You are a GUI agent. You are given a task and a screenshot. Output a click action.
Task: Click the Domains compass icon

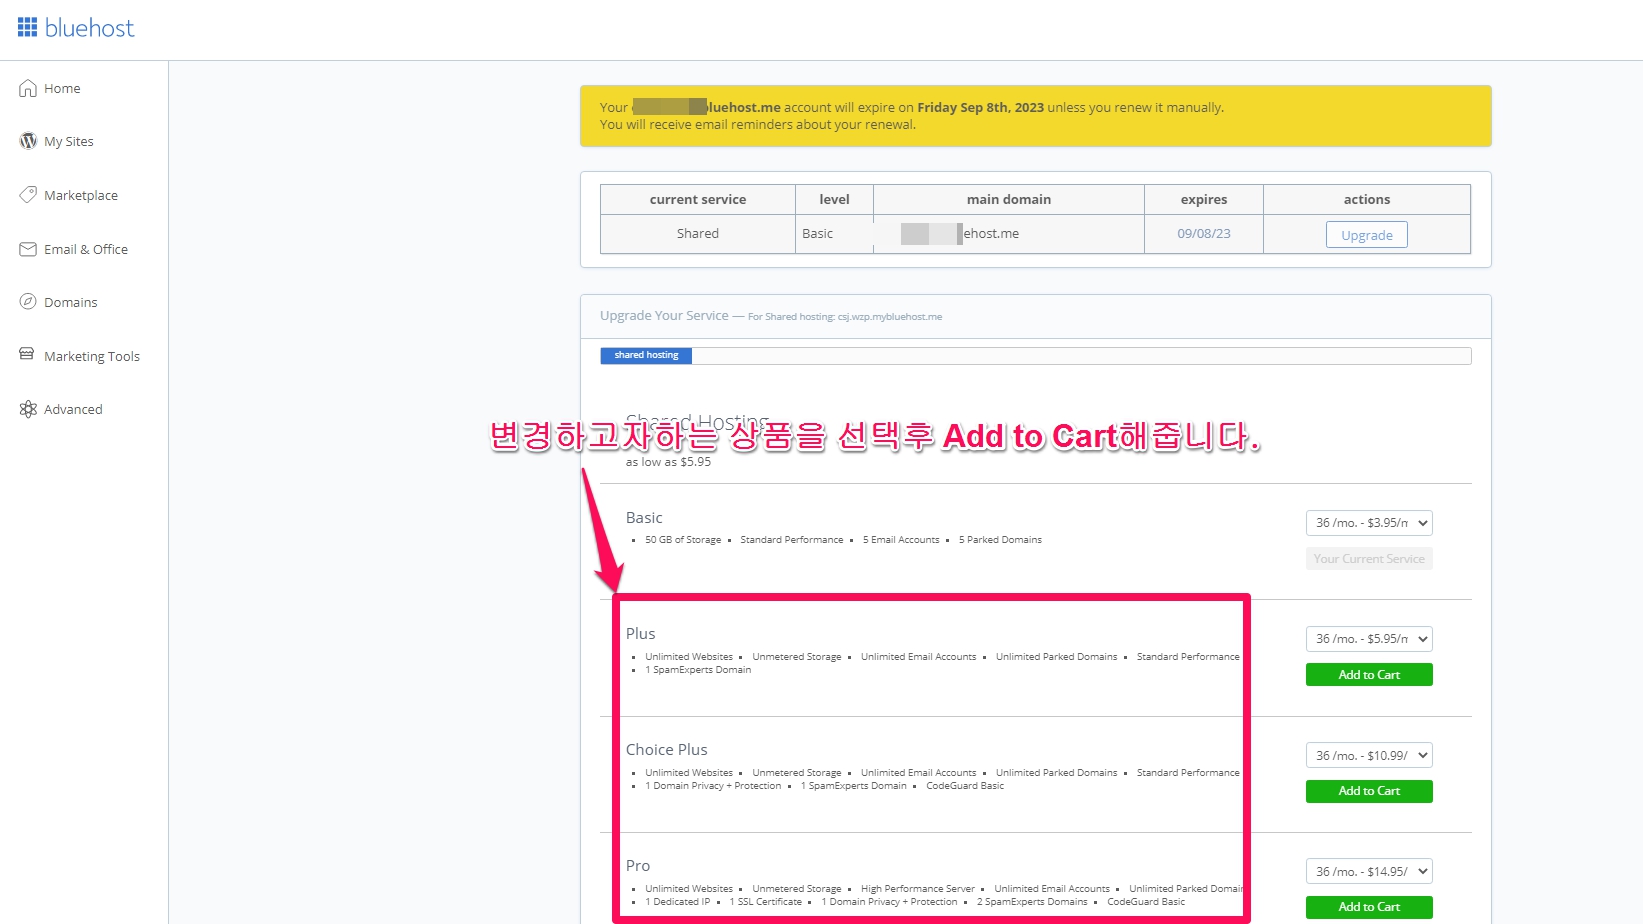point(28,302)
